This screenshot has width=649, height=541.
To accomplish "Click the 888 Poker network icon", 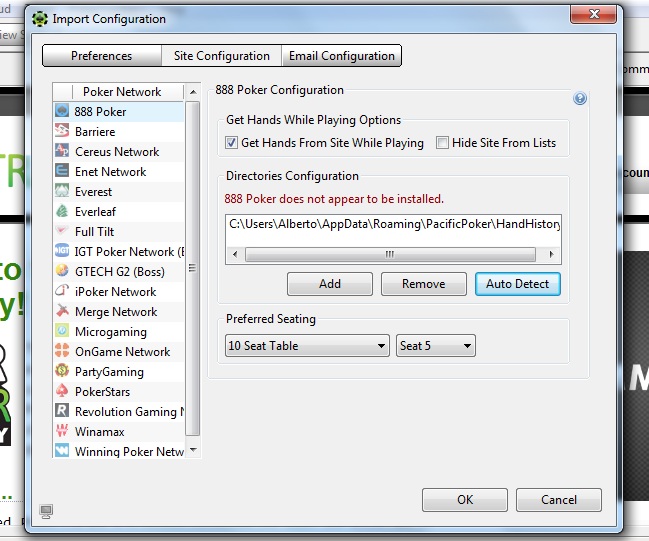I will click(62, 111).
